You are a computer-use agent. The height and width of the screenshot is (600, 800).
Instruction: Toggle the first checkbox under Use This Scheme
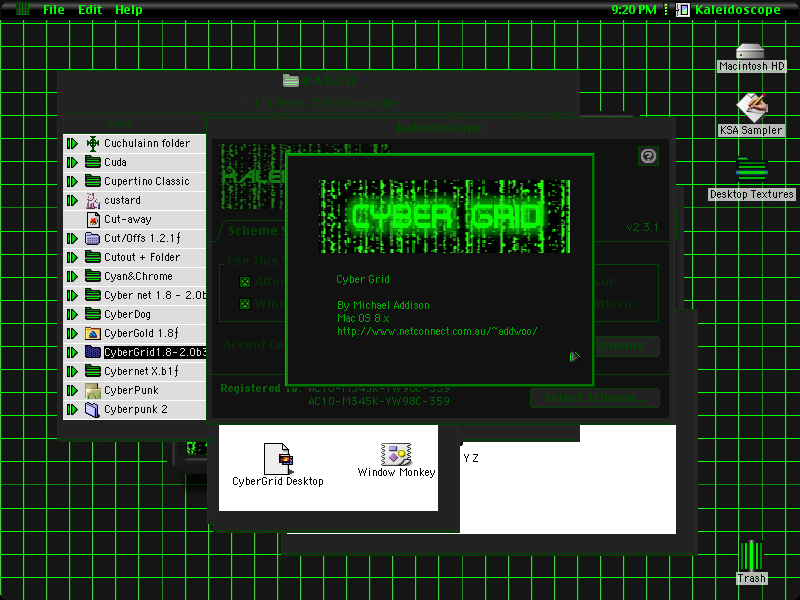(x=245, y=282)
